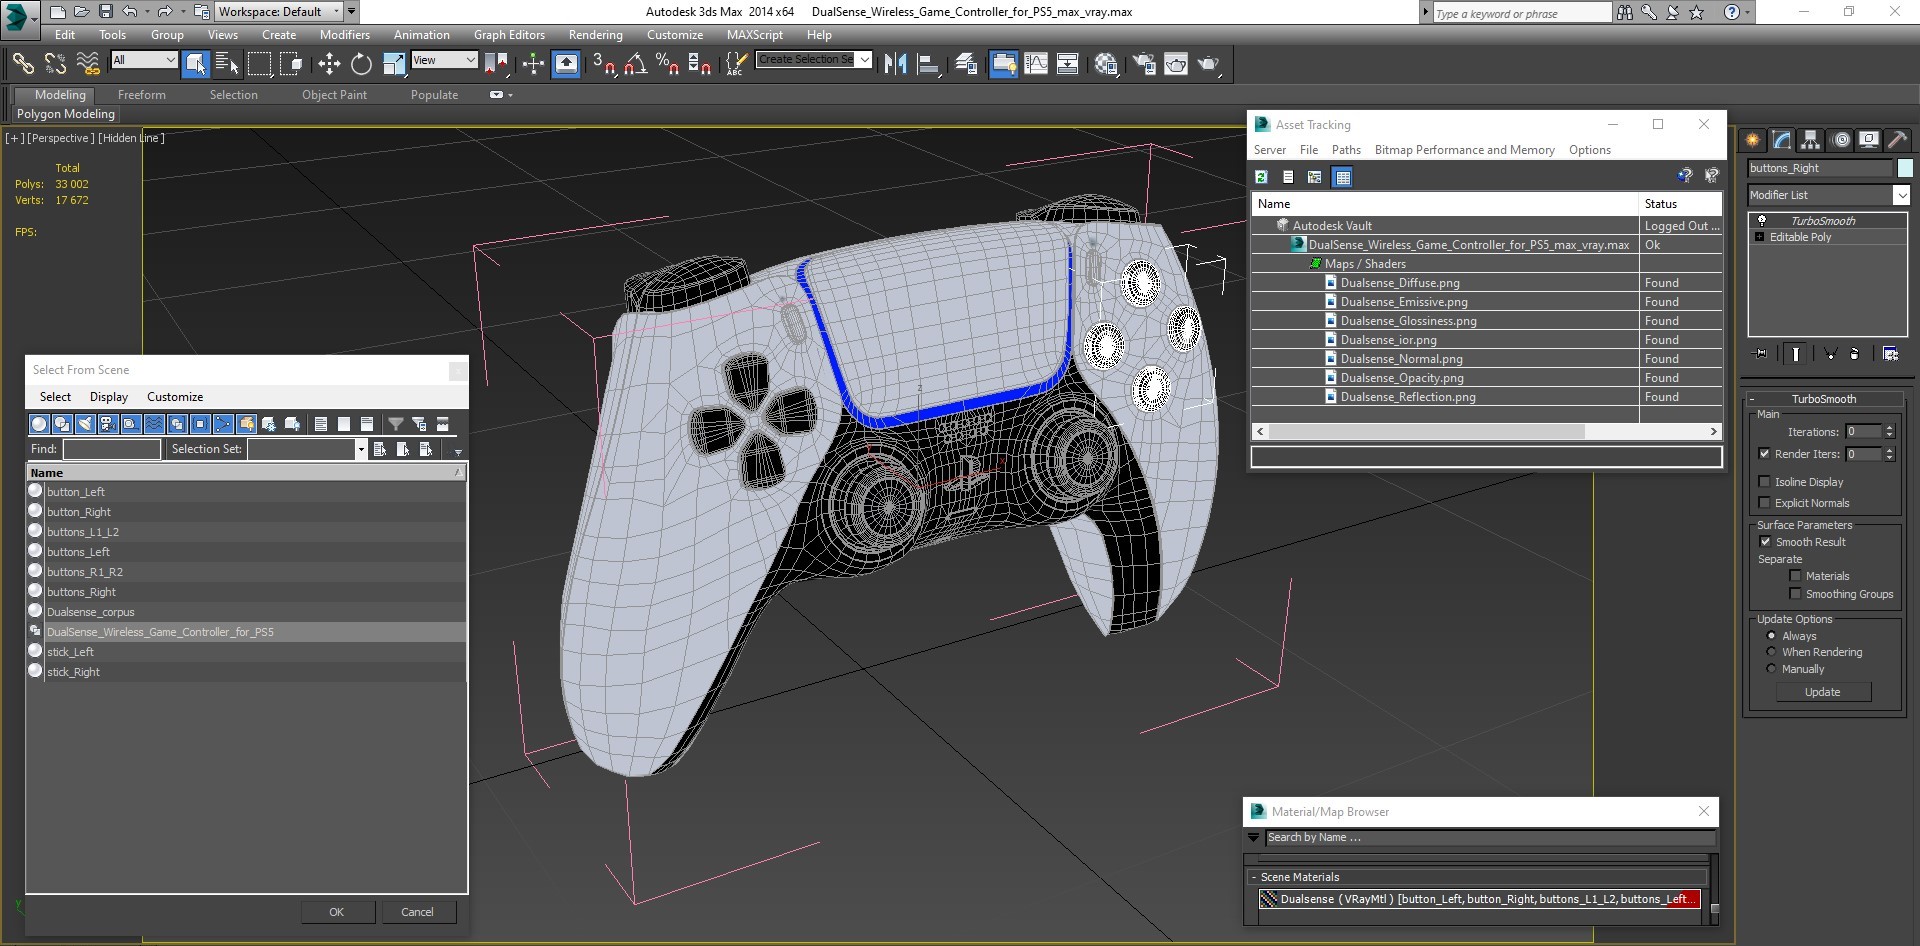Save the file with the floppy icon
Viewport: 1920px width, 946px height.
tap(105, 12)
